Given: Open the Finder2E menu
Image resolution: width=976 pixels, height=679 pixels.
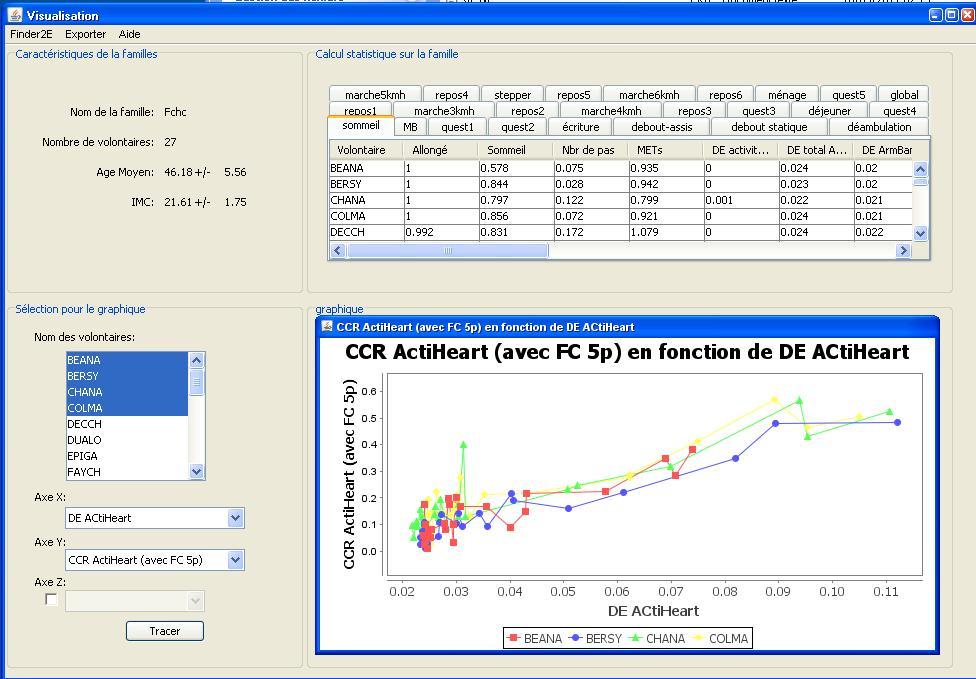Looking at the screenshot, I should (x=31, y=34).
